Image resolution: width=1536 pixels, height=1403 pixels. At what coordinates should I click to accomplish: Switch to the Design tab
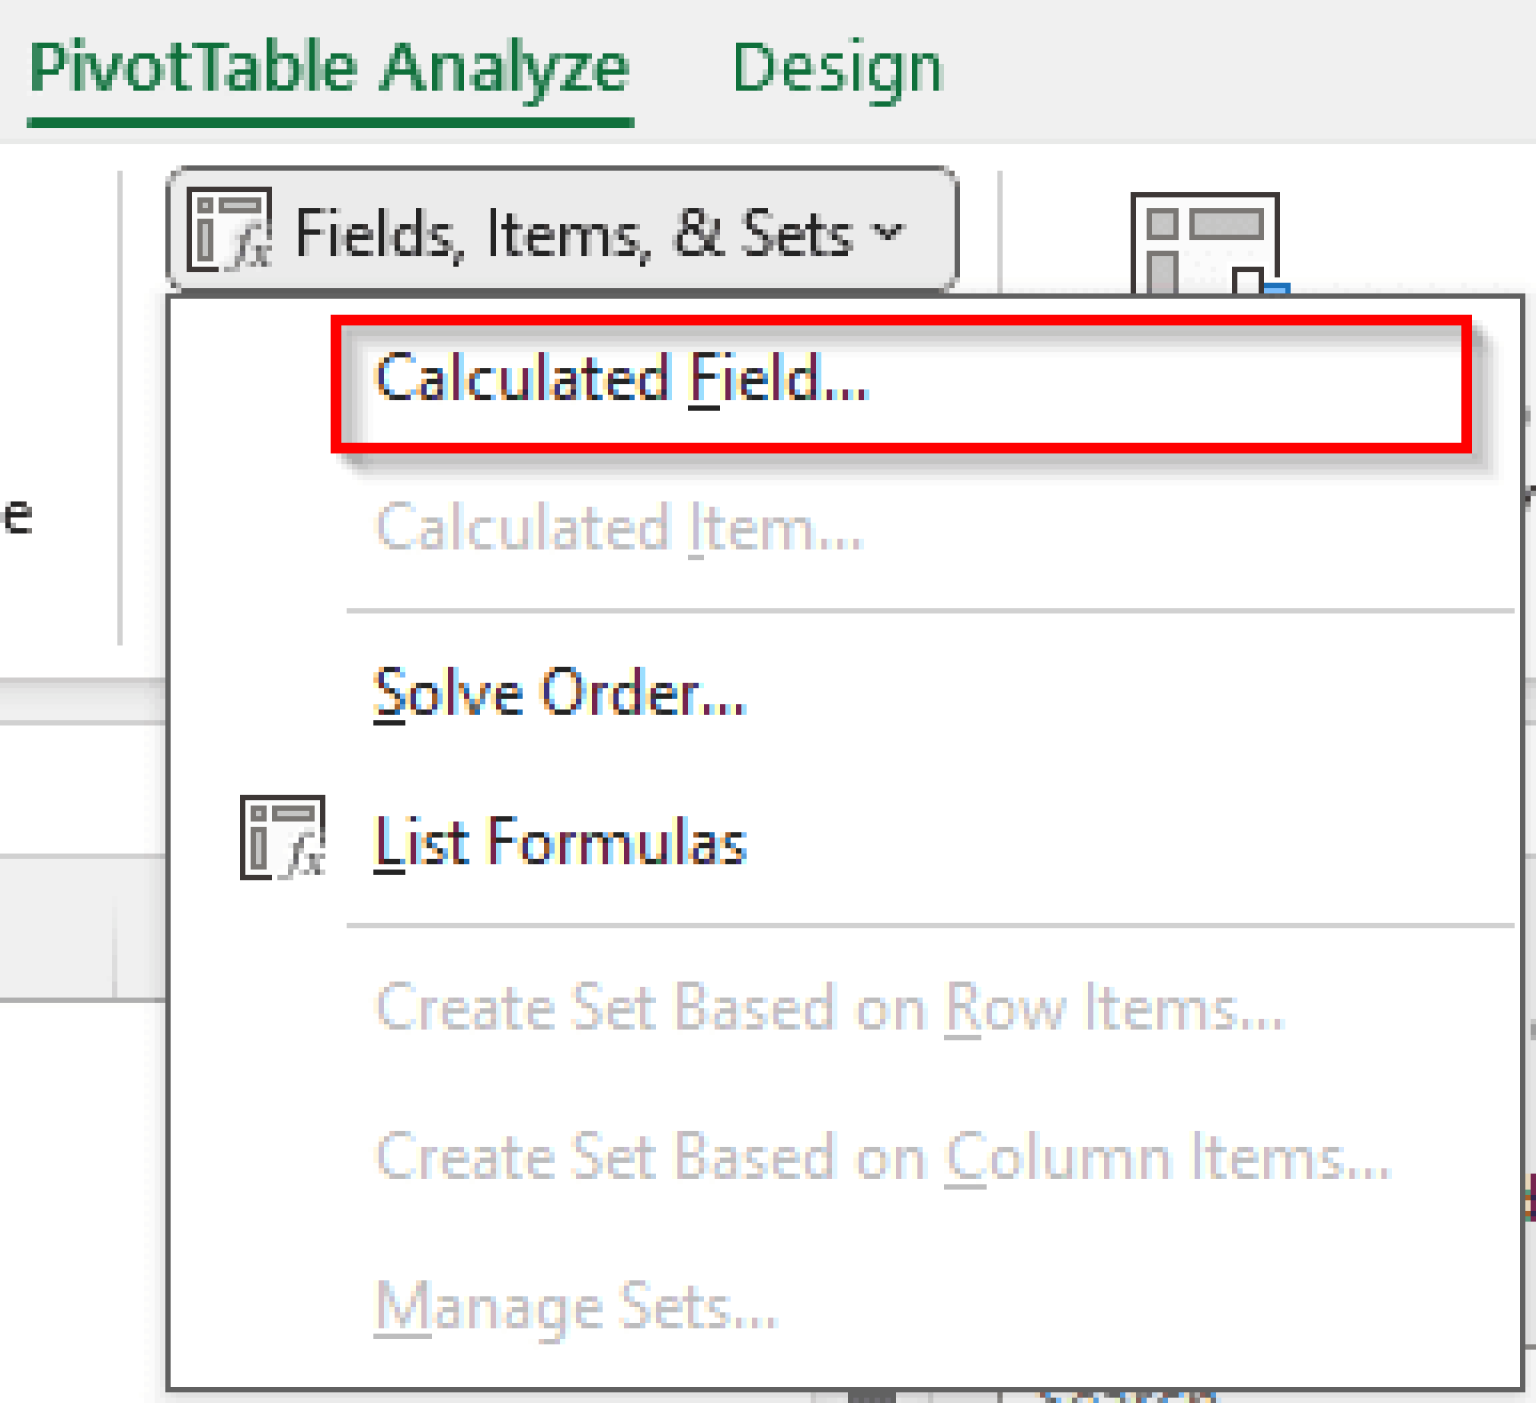[x=838, y=67]
